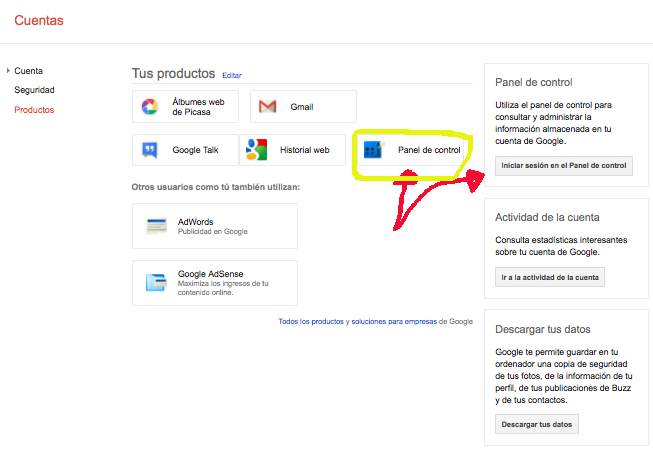The width and height of the screenshot is (653, 452).
Task: Click the AdWords icon
Action: point(157,226)
